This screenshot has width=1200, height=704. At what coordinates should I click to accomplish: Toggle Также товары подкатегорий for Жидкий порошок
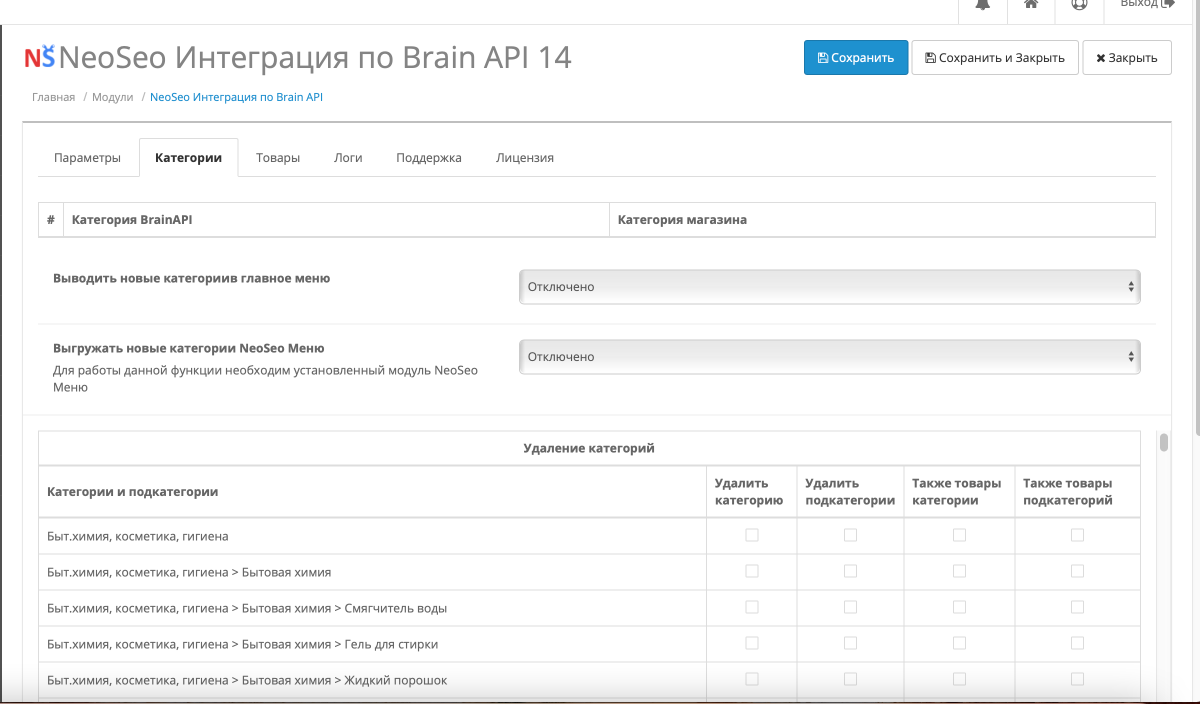click(x=1077, y=680)
